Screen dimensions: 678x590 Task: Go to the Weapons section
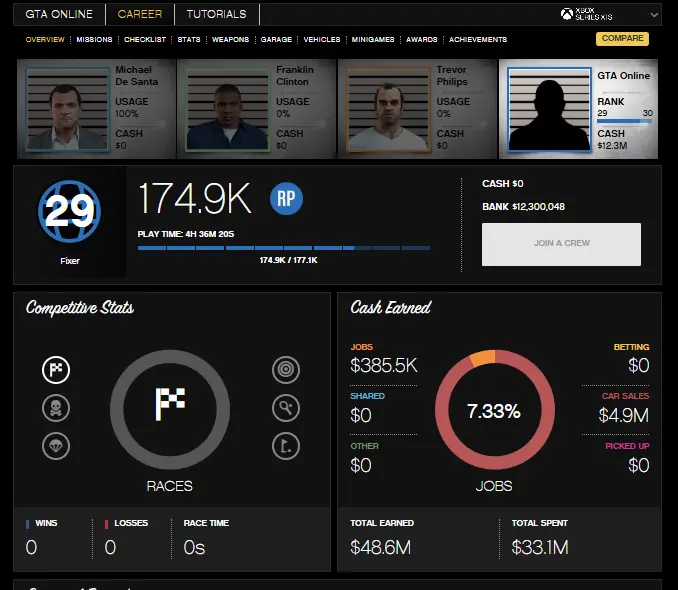[230, 40]
